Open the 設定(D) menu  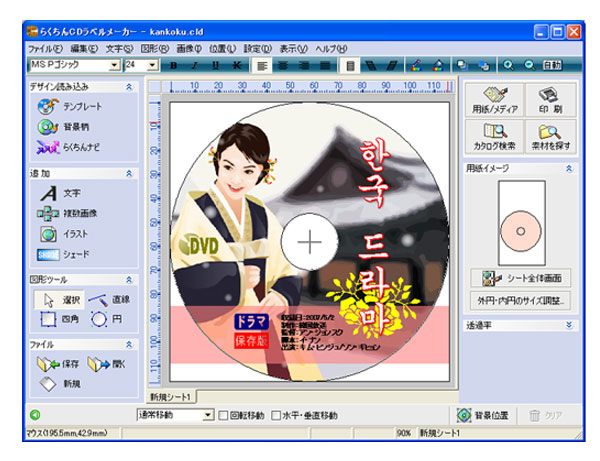(258, 49)
